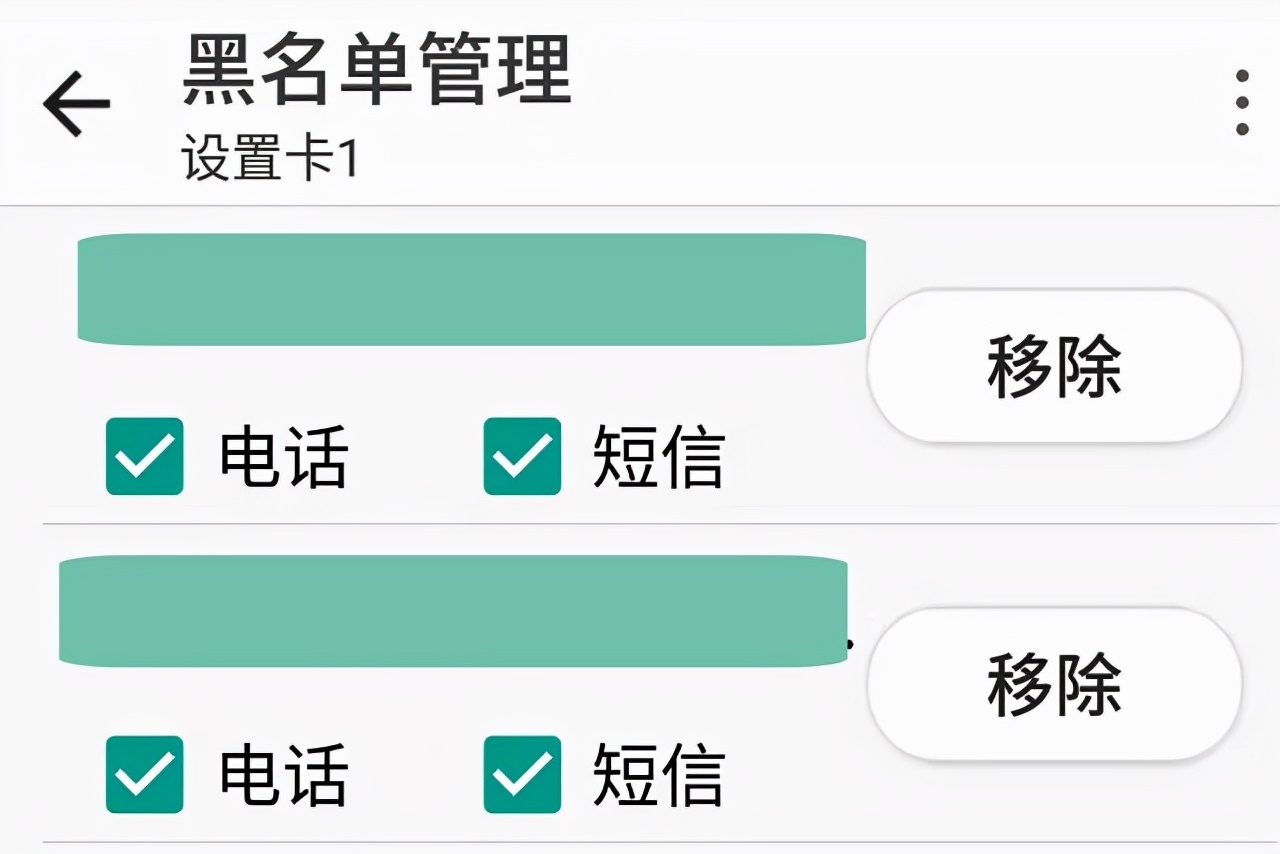This screenshot has width=1280, height=854.
Task: Tap the 短信 label in first entry
Action: click(x=658, y=456)
